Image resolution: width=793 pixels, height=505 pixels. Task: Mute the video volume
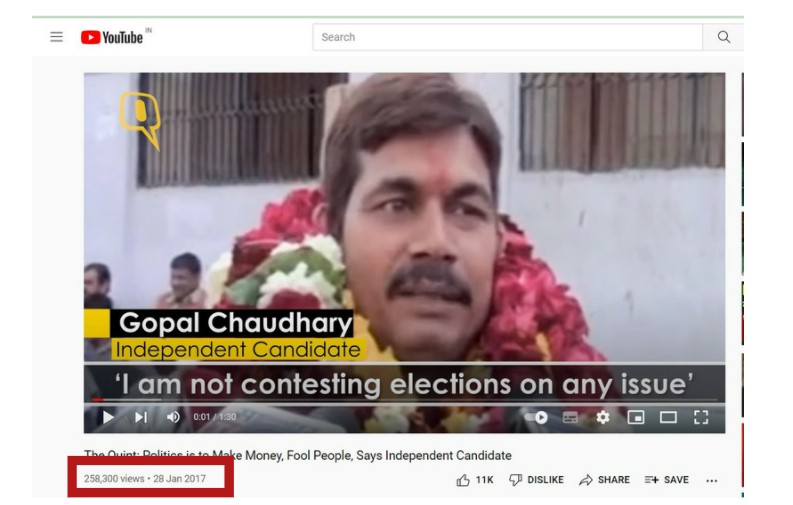pyautogui.click(x=173, y=417)
